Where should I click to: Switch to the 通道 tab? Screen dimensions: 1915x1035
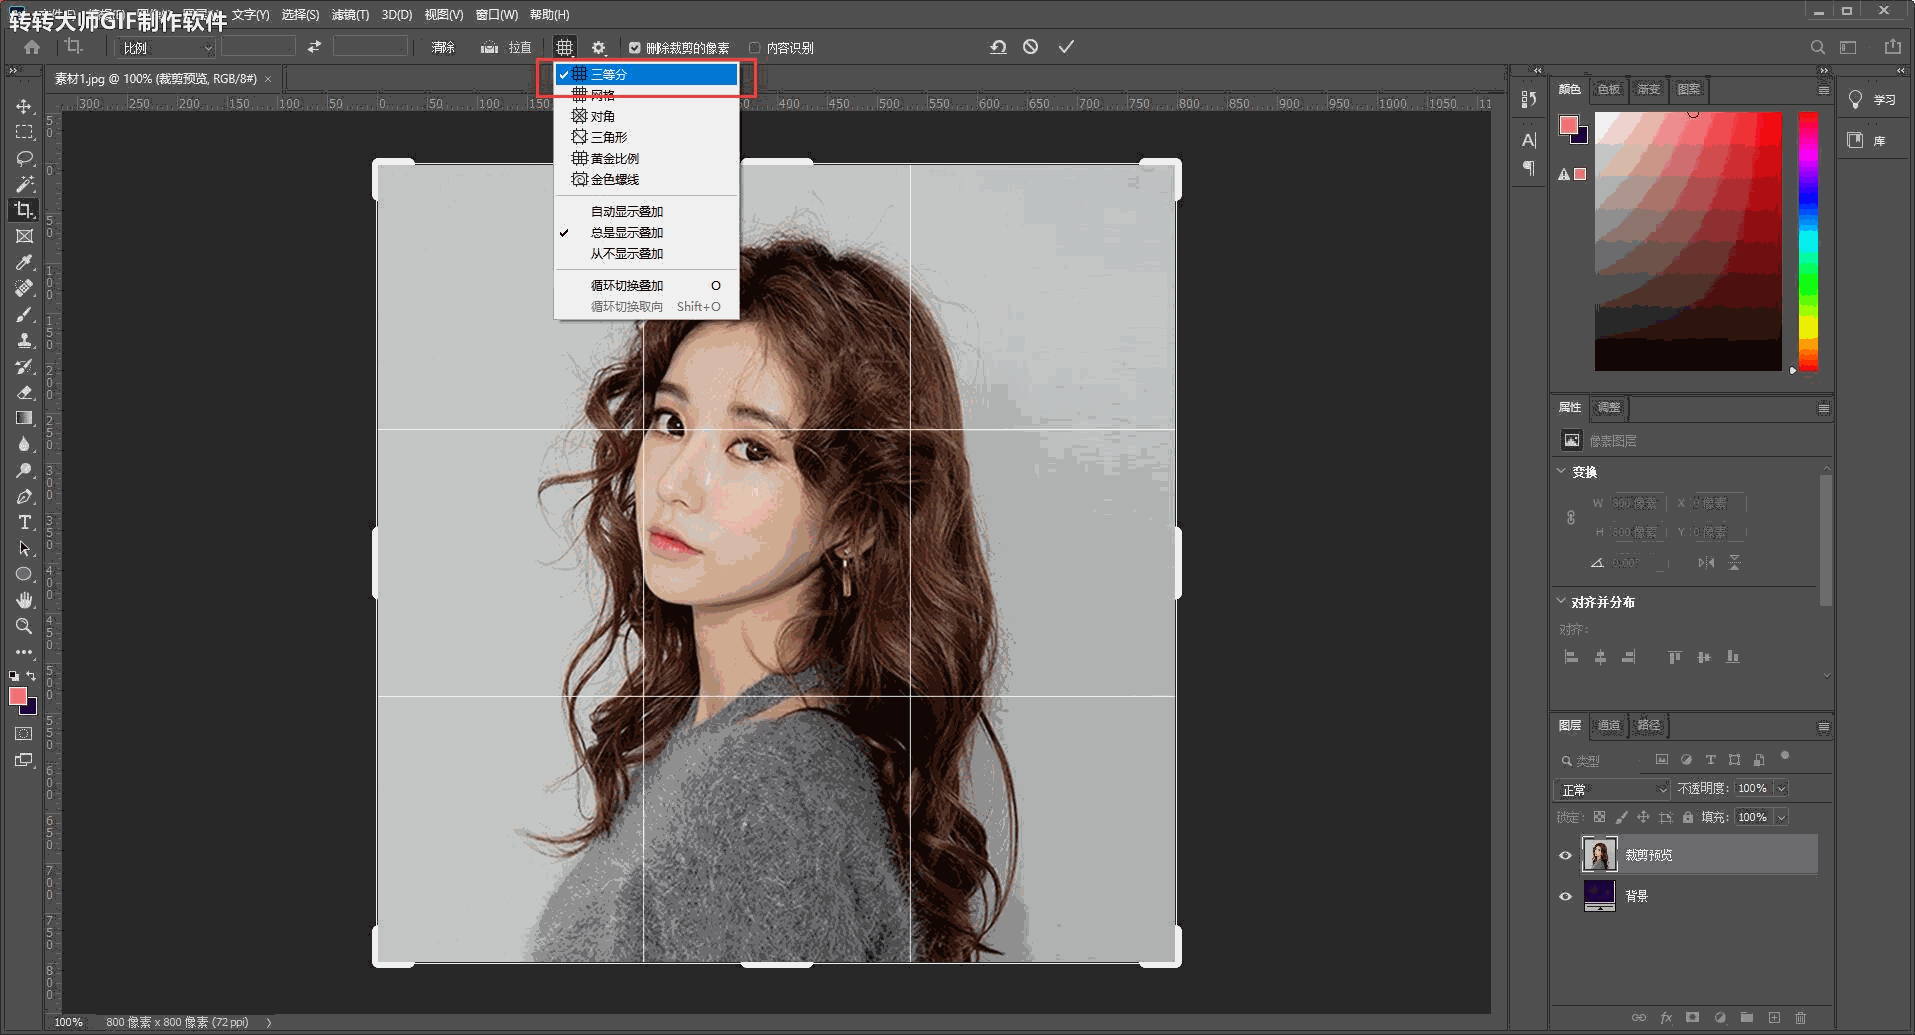(x=1608, y=725)
